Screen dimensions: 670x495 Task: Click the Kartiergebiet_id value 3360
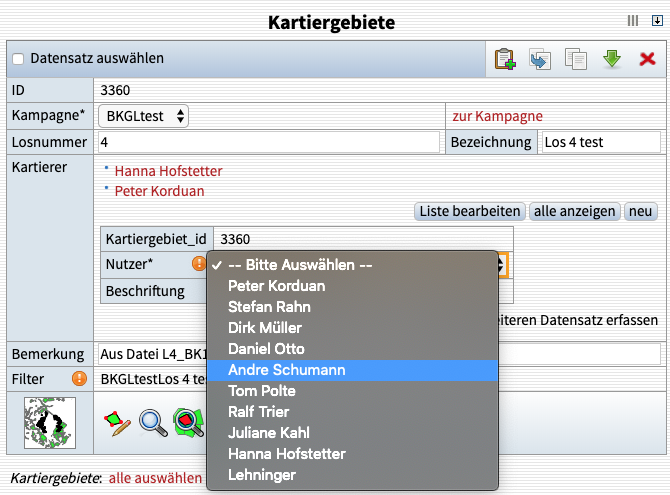(x=235, y=239)
